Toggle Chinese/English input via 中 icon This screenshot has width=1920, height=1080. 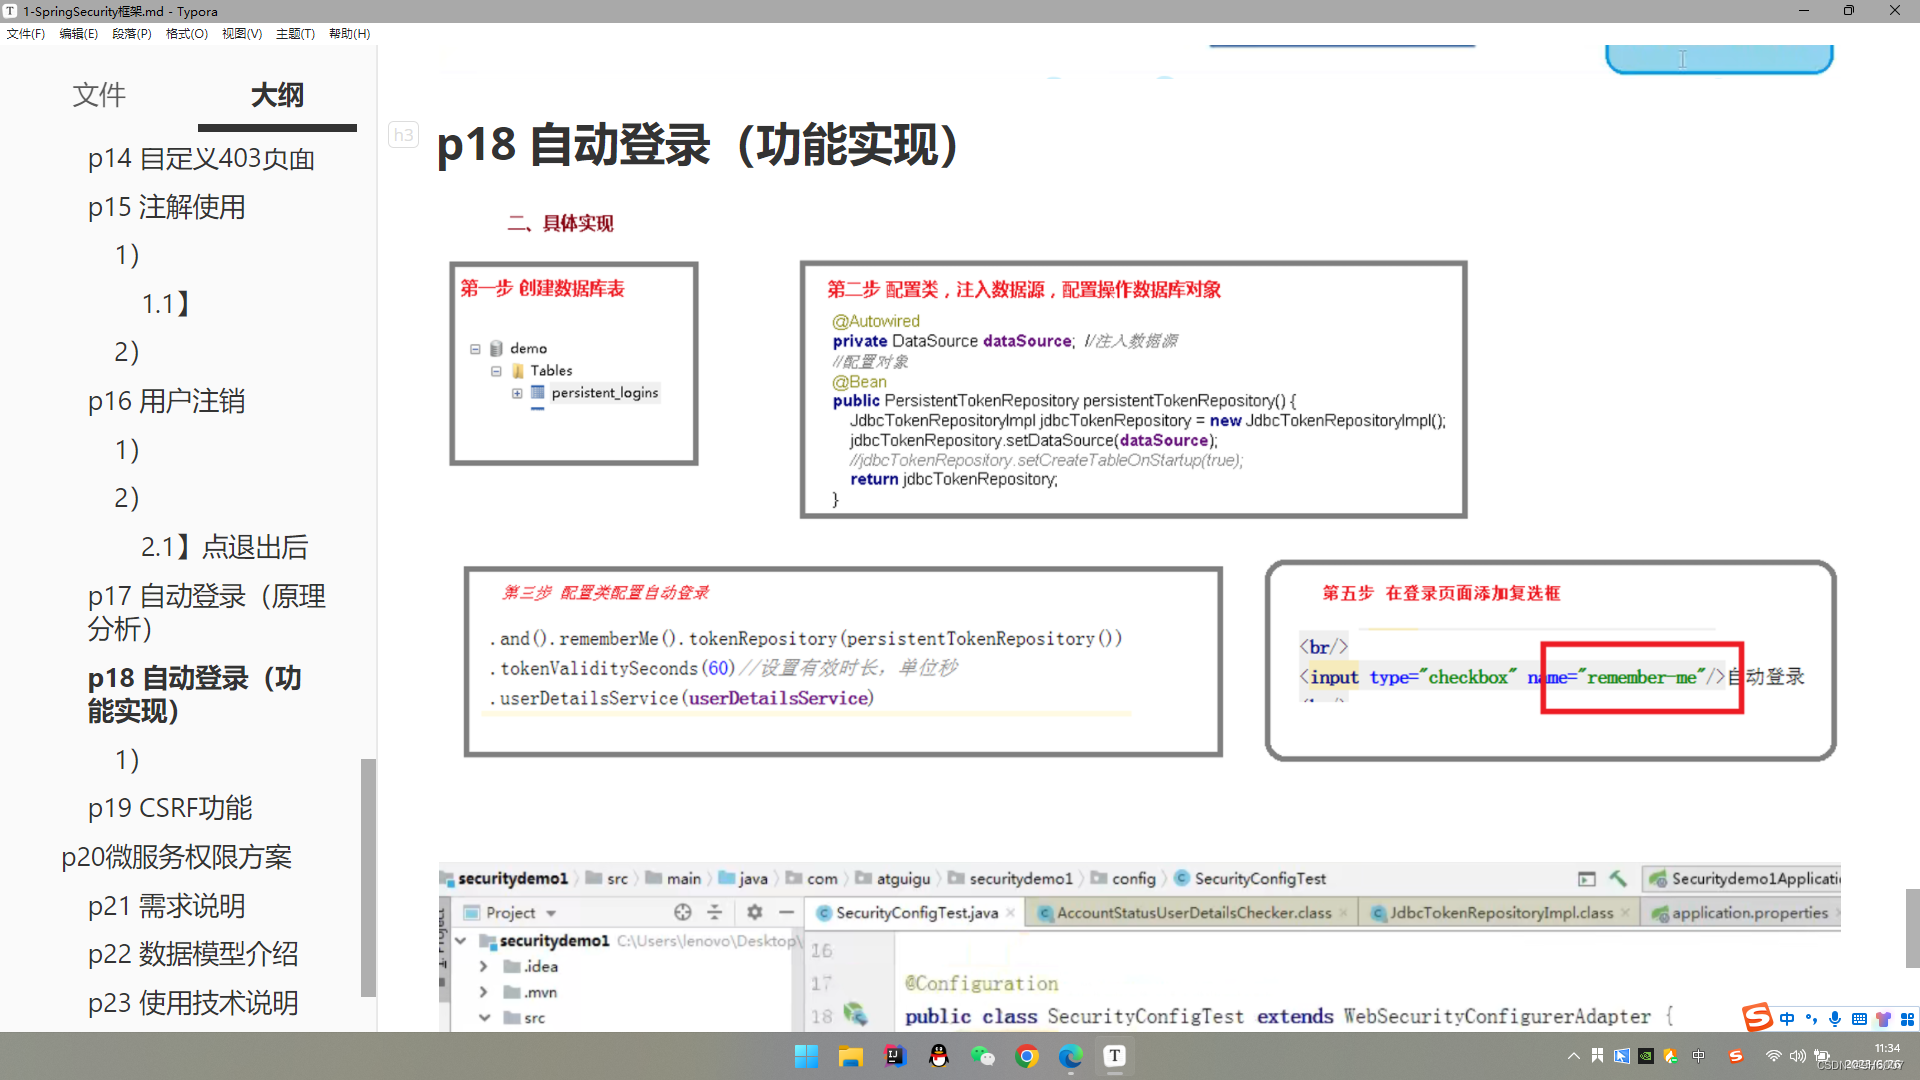coord(1786,1018)
